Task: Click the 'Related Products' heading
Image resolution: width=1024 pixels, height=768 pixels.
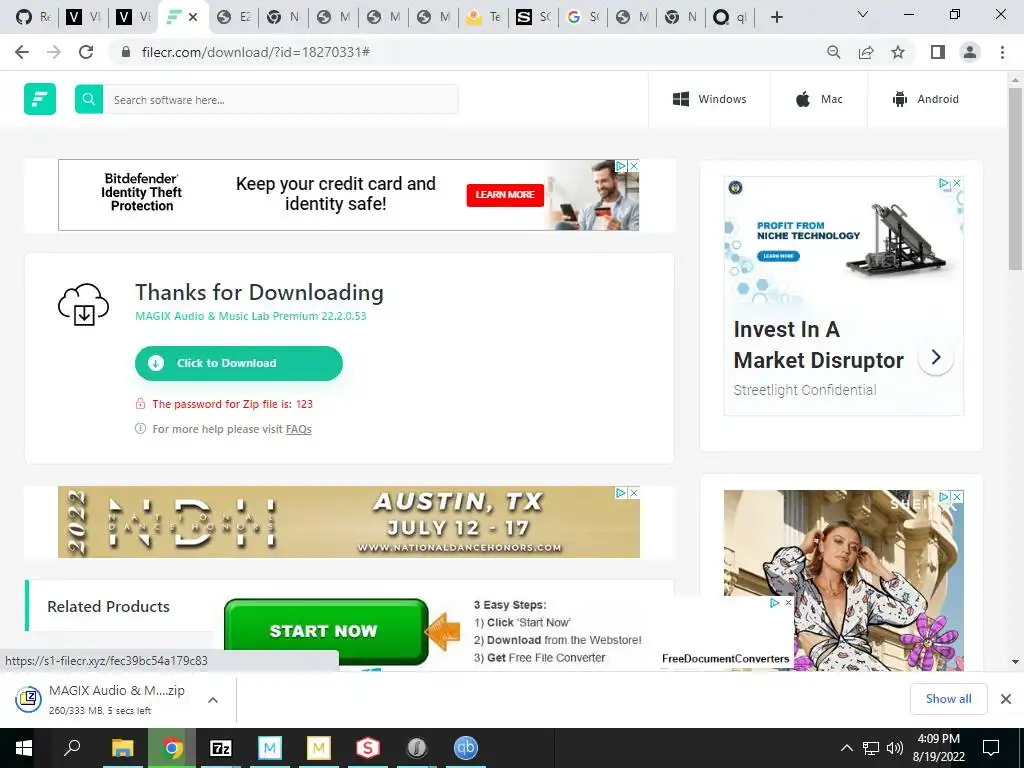Action: coord(108,606)
